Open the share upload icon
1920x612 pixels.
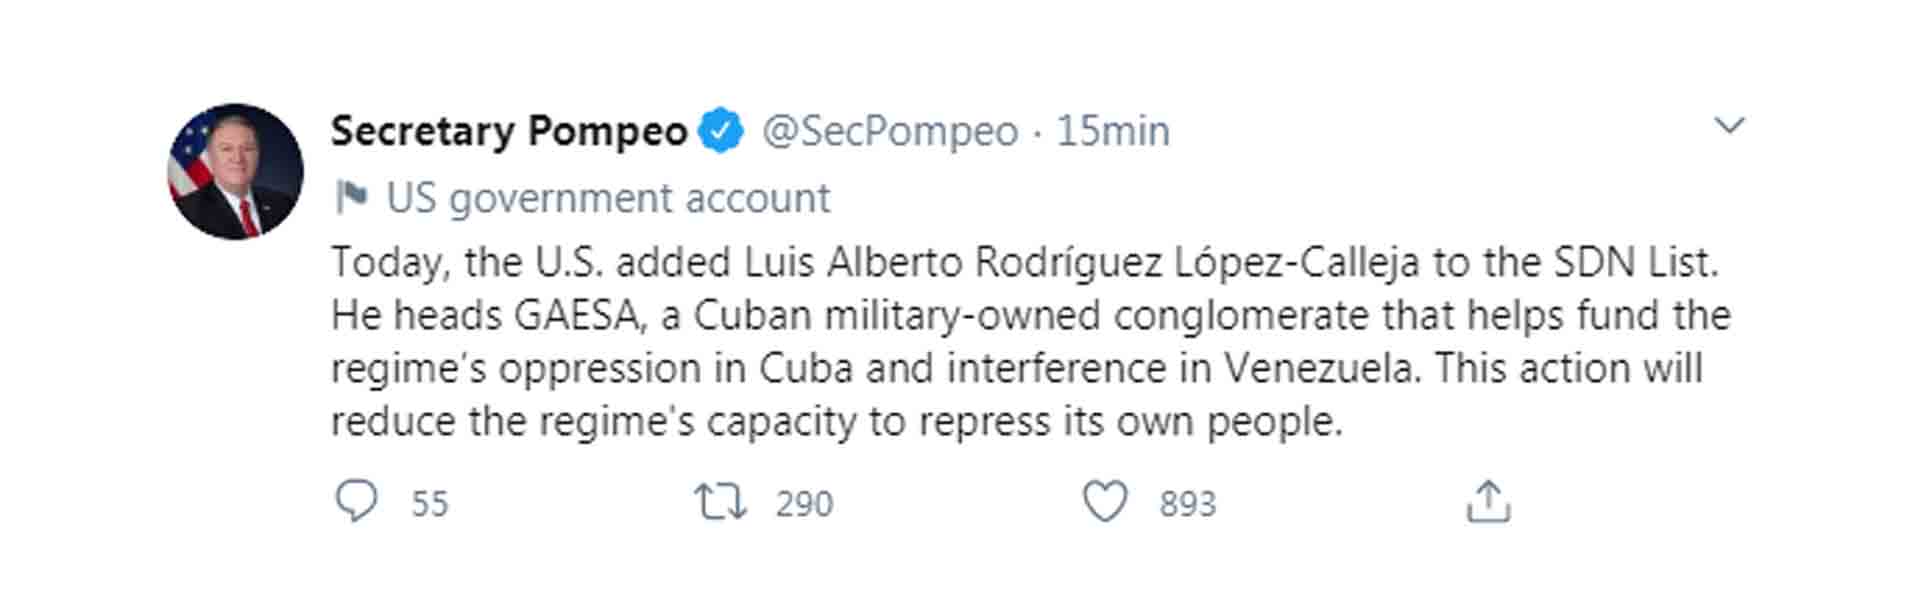pyautogui.click(x=1488, y=502)
